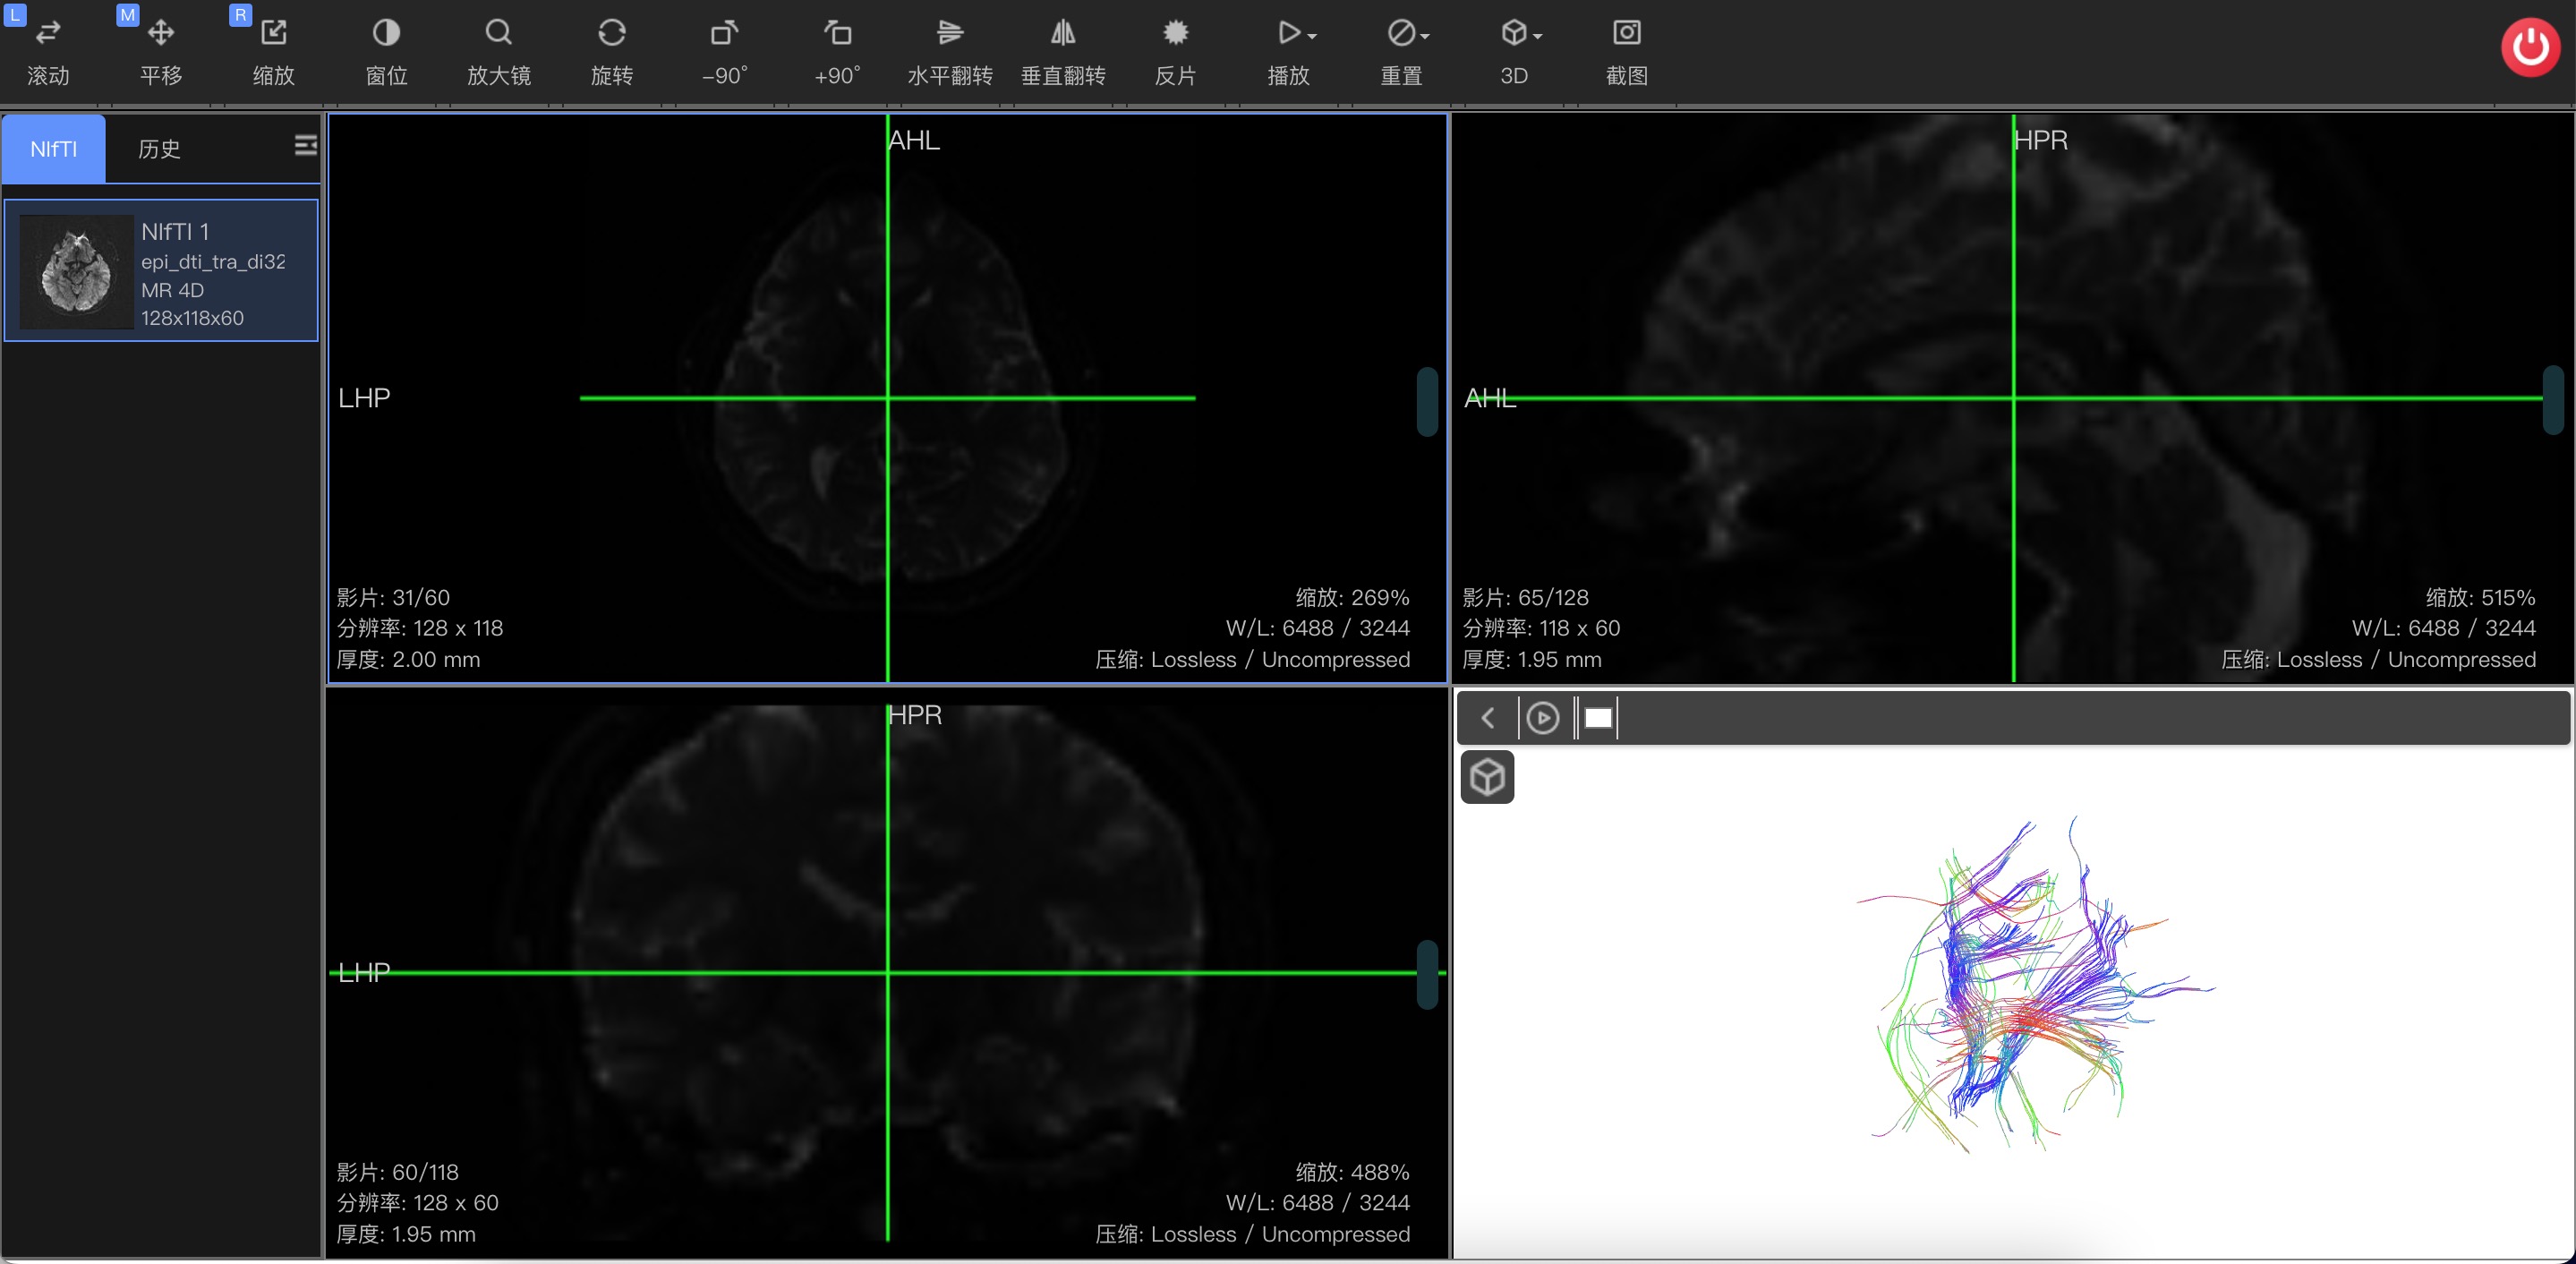Click the 分辨率: 118 x 60 text
The width and height of the screenshot is (2576, 1264).
[1541, 628]
